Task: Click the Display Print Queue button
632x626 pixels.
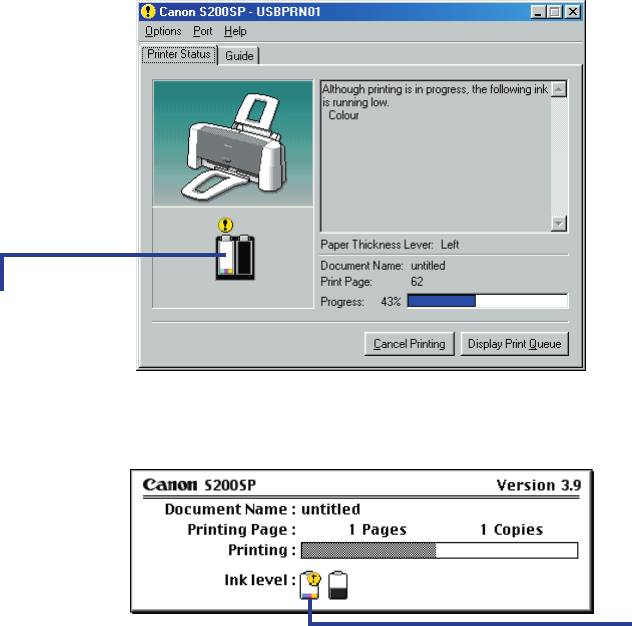Action: [x=514, y=344]
